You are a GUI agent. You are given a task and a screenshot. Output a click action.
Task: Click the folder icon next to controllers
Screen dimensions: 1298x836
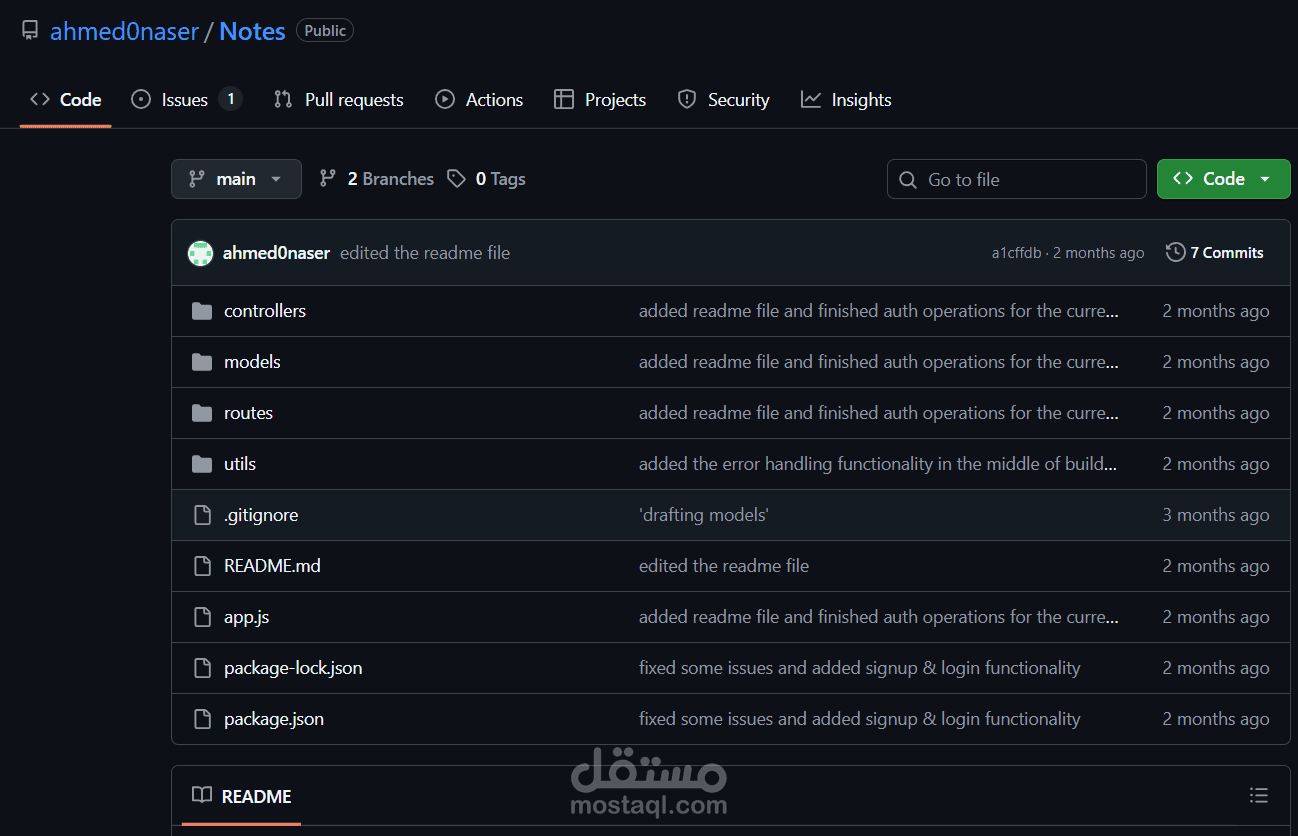[x=202, y=311]
